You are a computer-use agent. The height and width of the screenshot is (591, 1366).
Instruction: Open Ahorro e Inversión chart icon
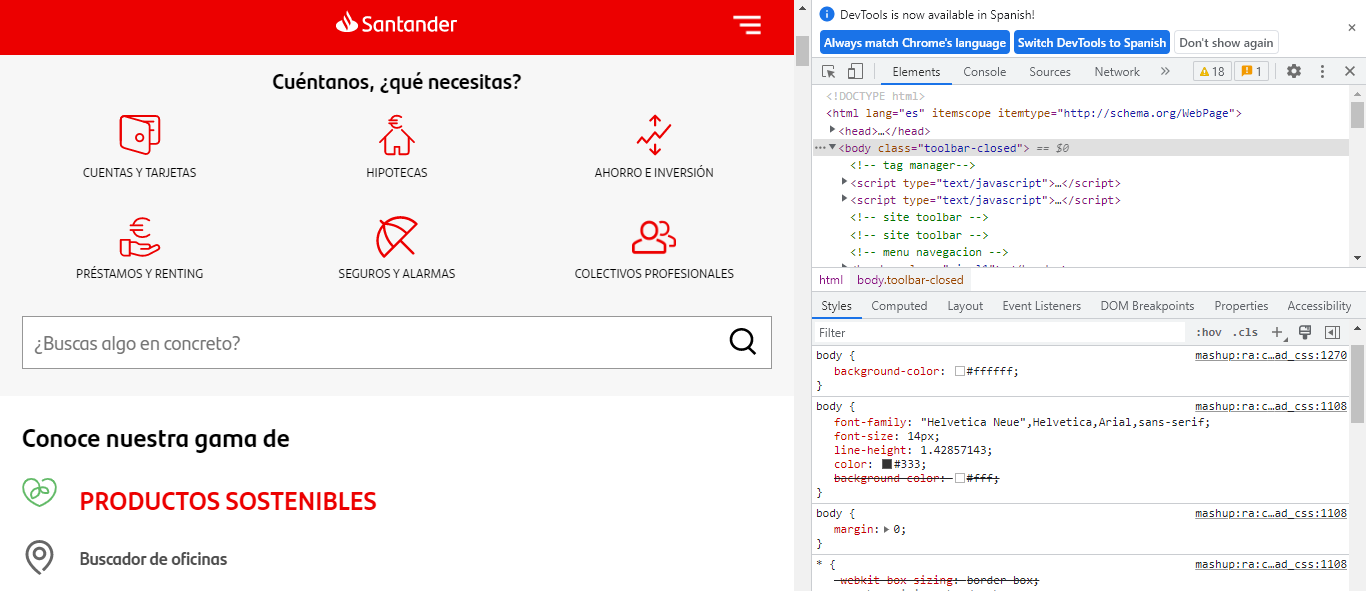[x=654, y=135]
